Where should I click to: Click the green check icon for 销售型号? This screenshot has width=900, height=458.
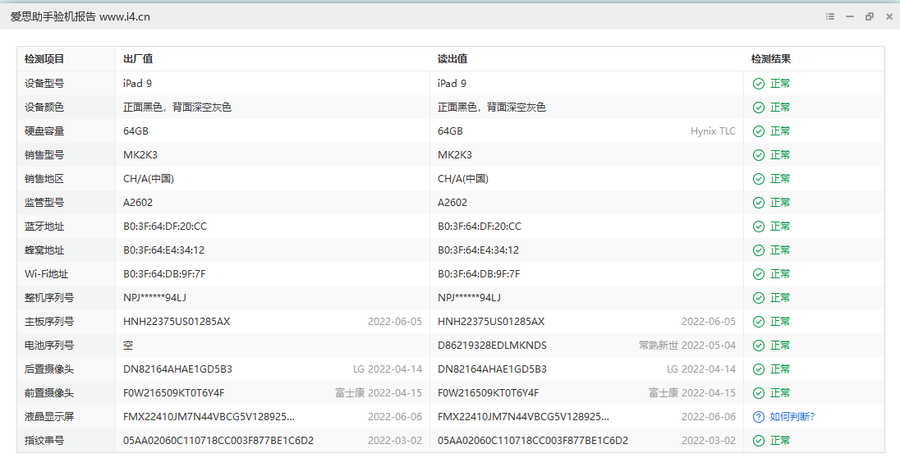point(758,155)
